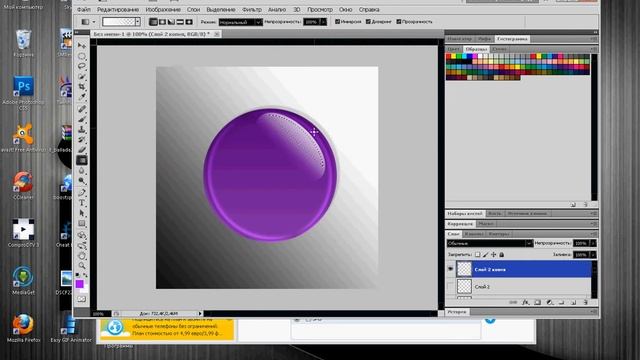Delete the selected layer
Screen dimensions: 640x360
(585, 302)
